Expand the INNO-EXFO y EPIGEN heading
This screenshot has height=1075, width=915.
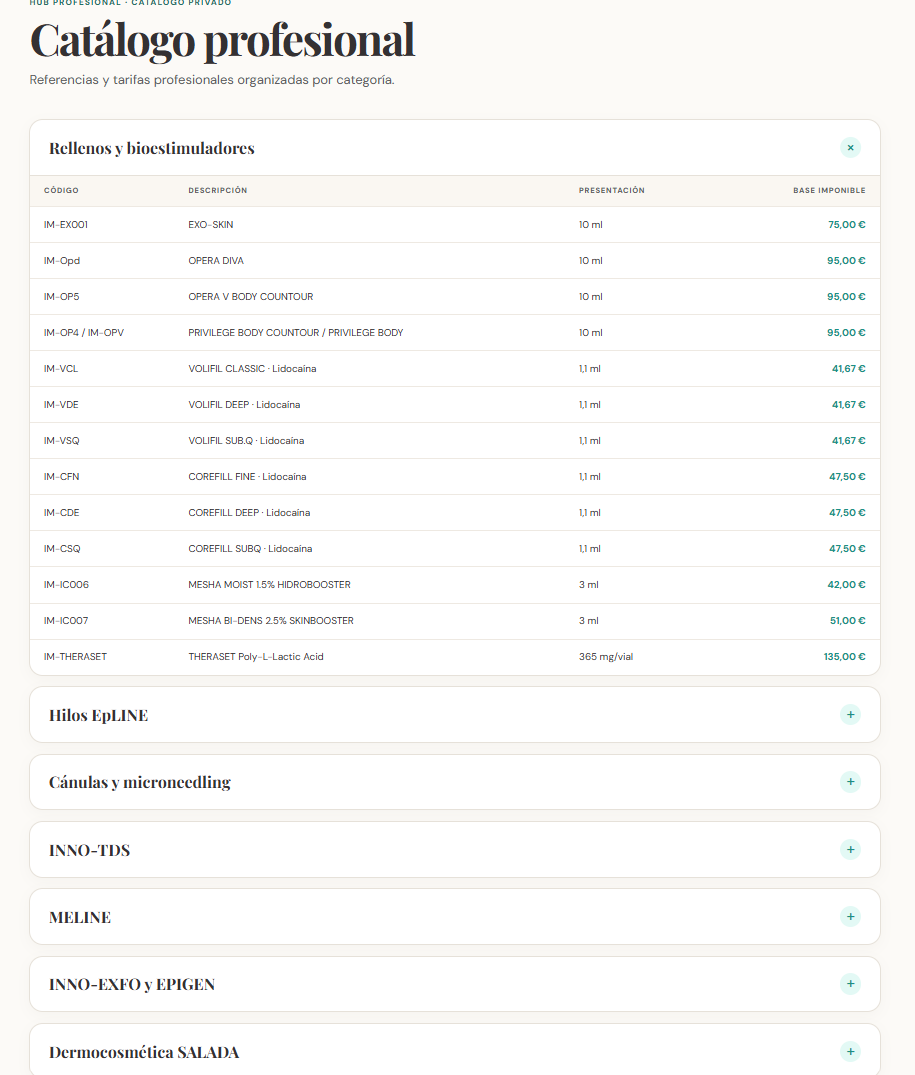tap(132, 985)
